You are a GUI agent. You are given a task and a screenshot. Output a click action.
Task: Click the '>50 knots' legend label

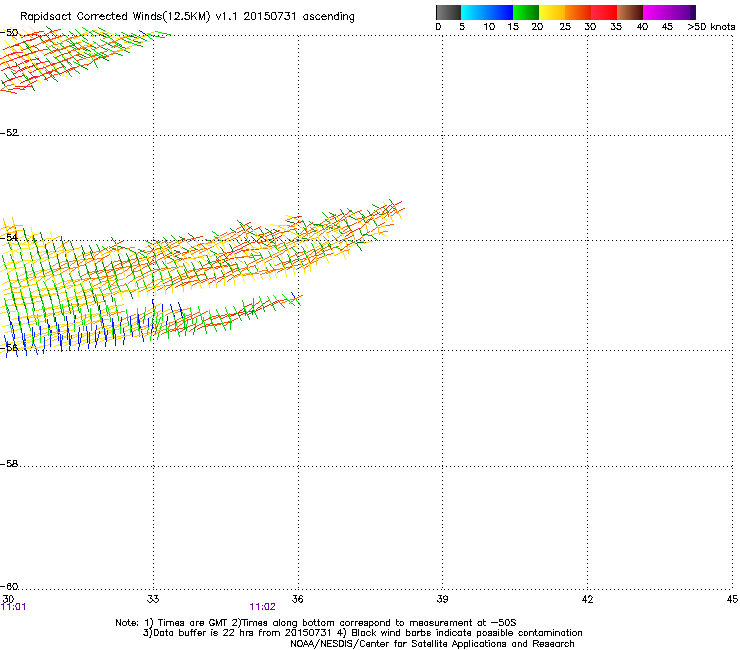coord(711,27)
